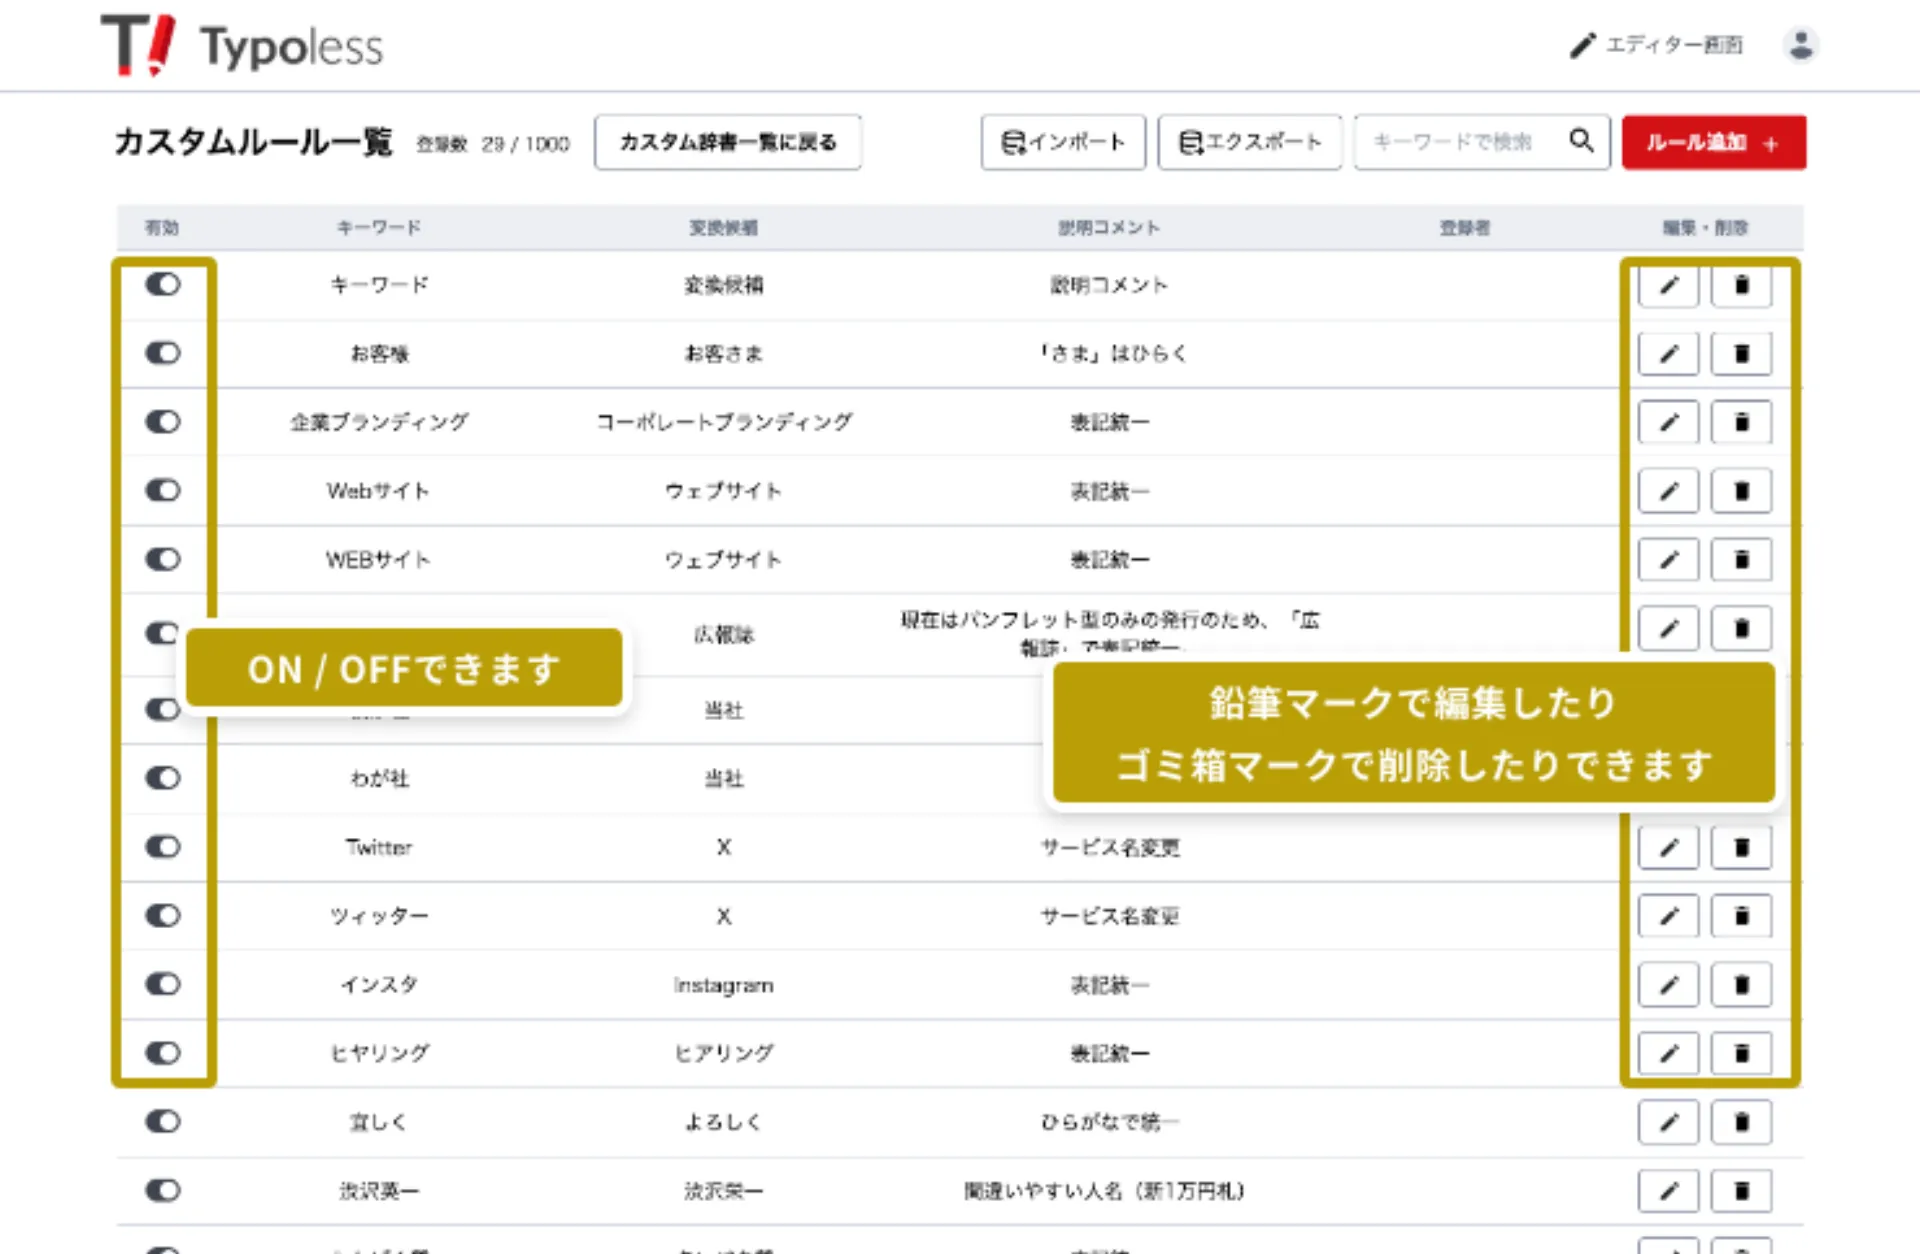
Task: Click the インポート button
Action: (1063, 142)
